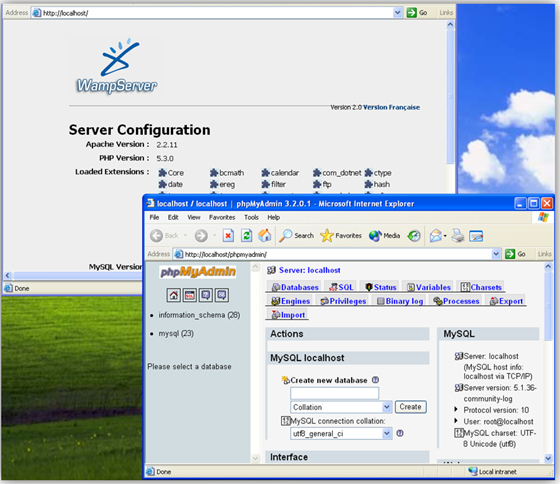Viewport: 560px width, 484px height.
Task: Open the Edit menu
Action: pos(173,217)
